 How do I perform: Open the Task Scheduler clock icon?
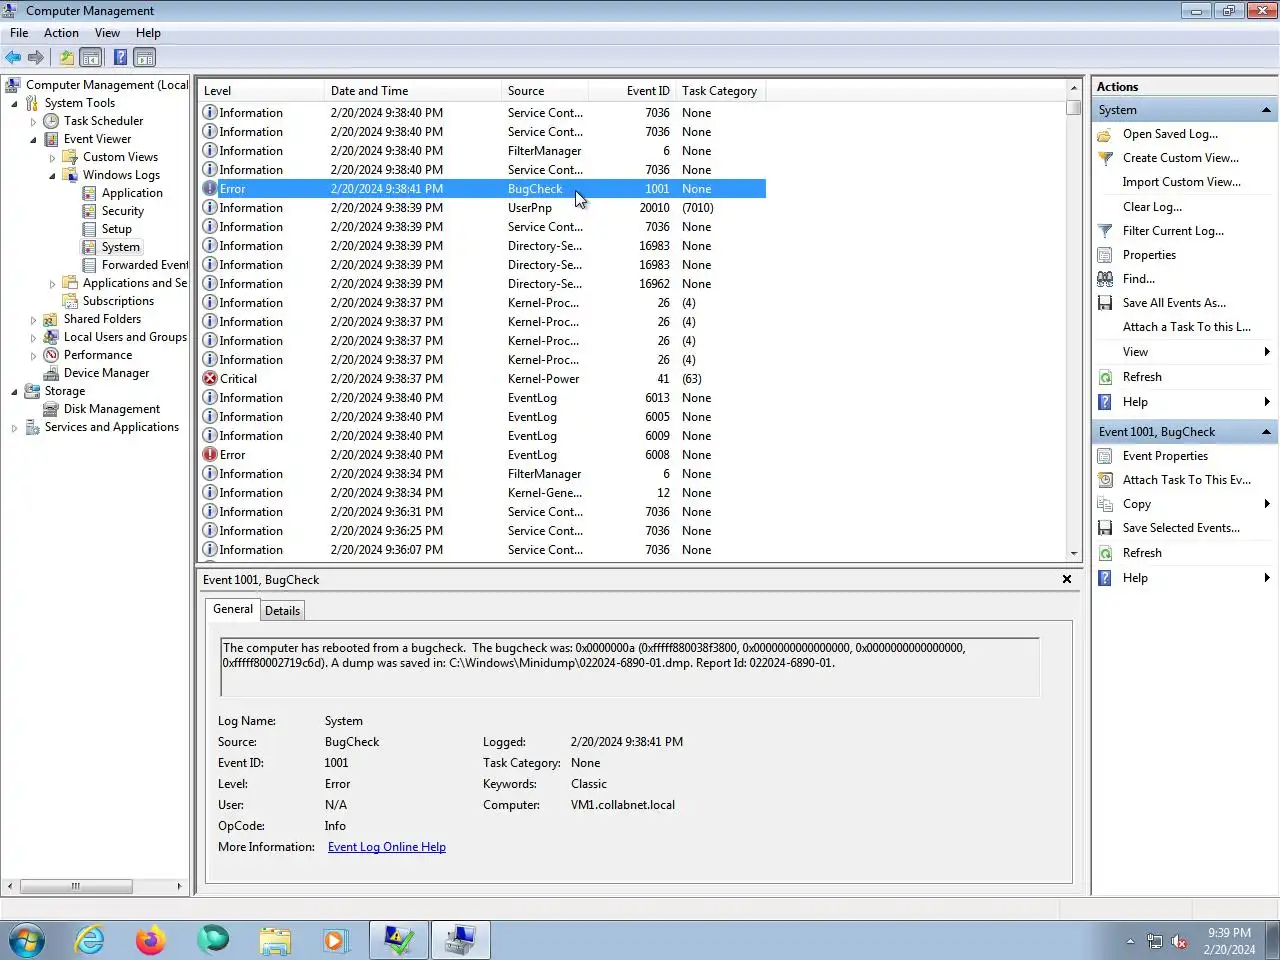pyautogui.click(x=51, y=121)
